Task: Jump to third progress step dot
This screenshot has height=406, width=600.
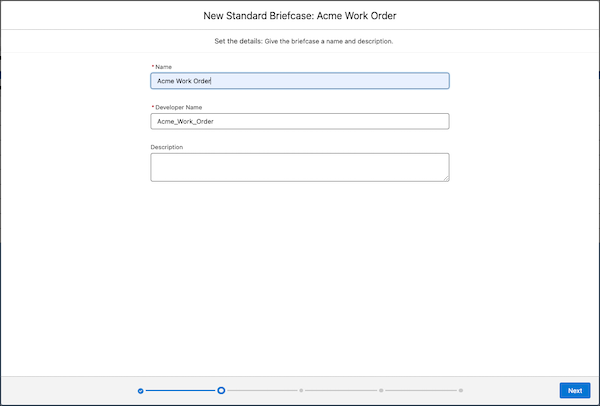Action: pos(301,391)
